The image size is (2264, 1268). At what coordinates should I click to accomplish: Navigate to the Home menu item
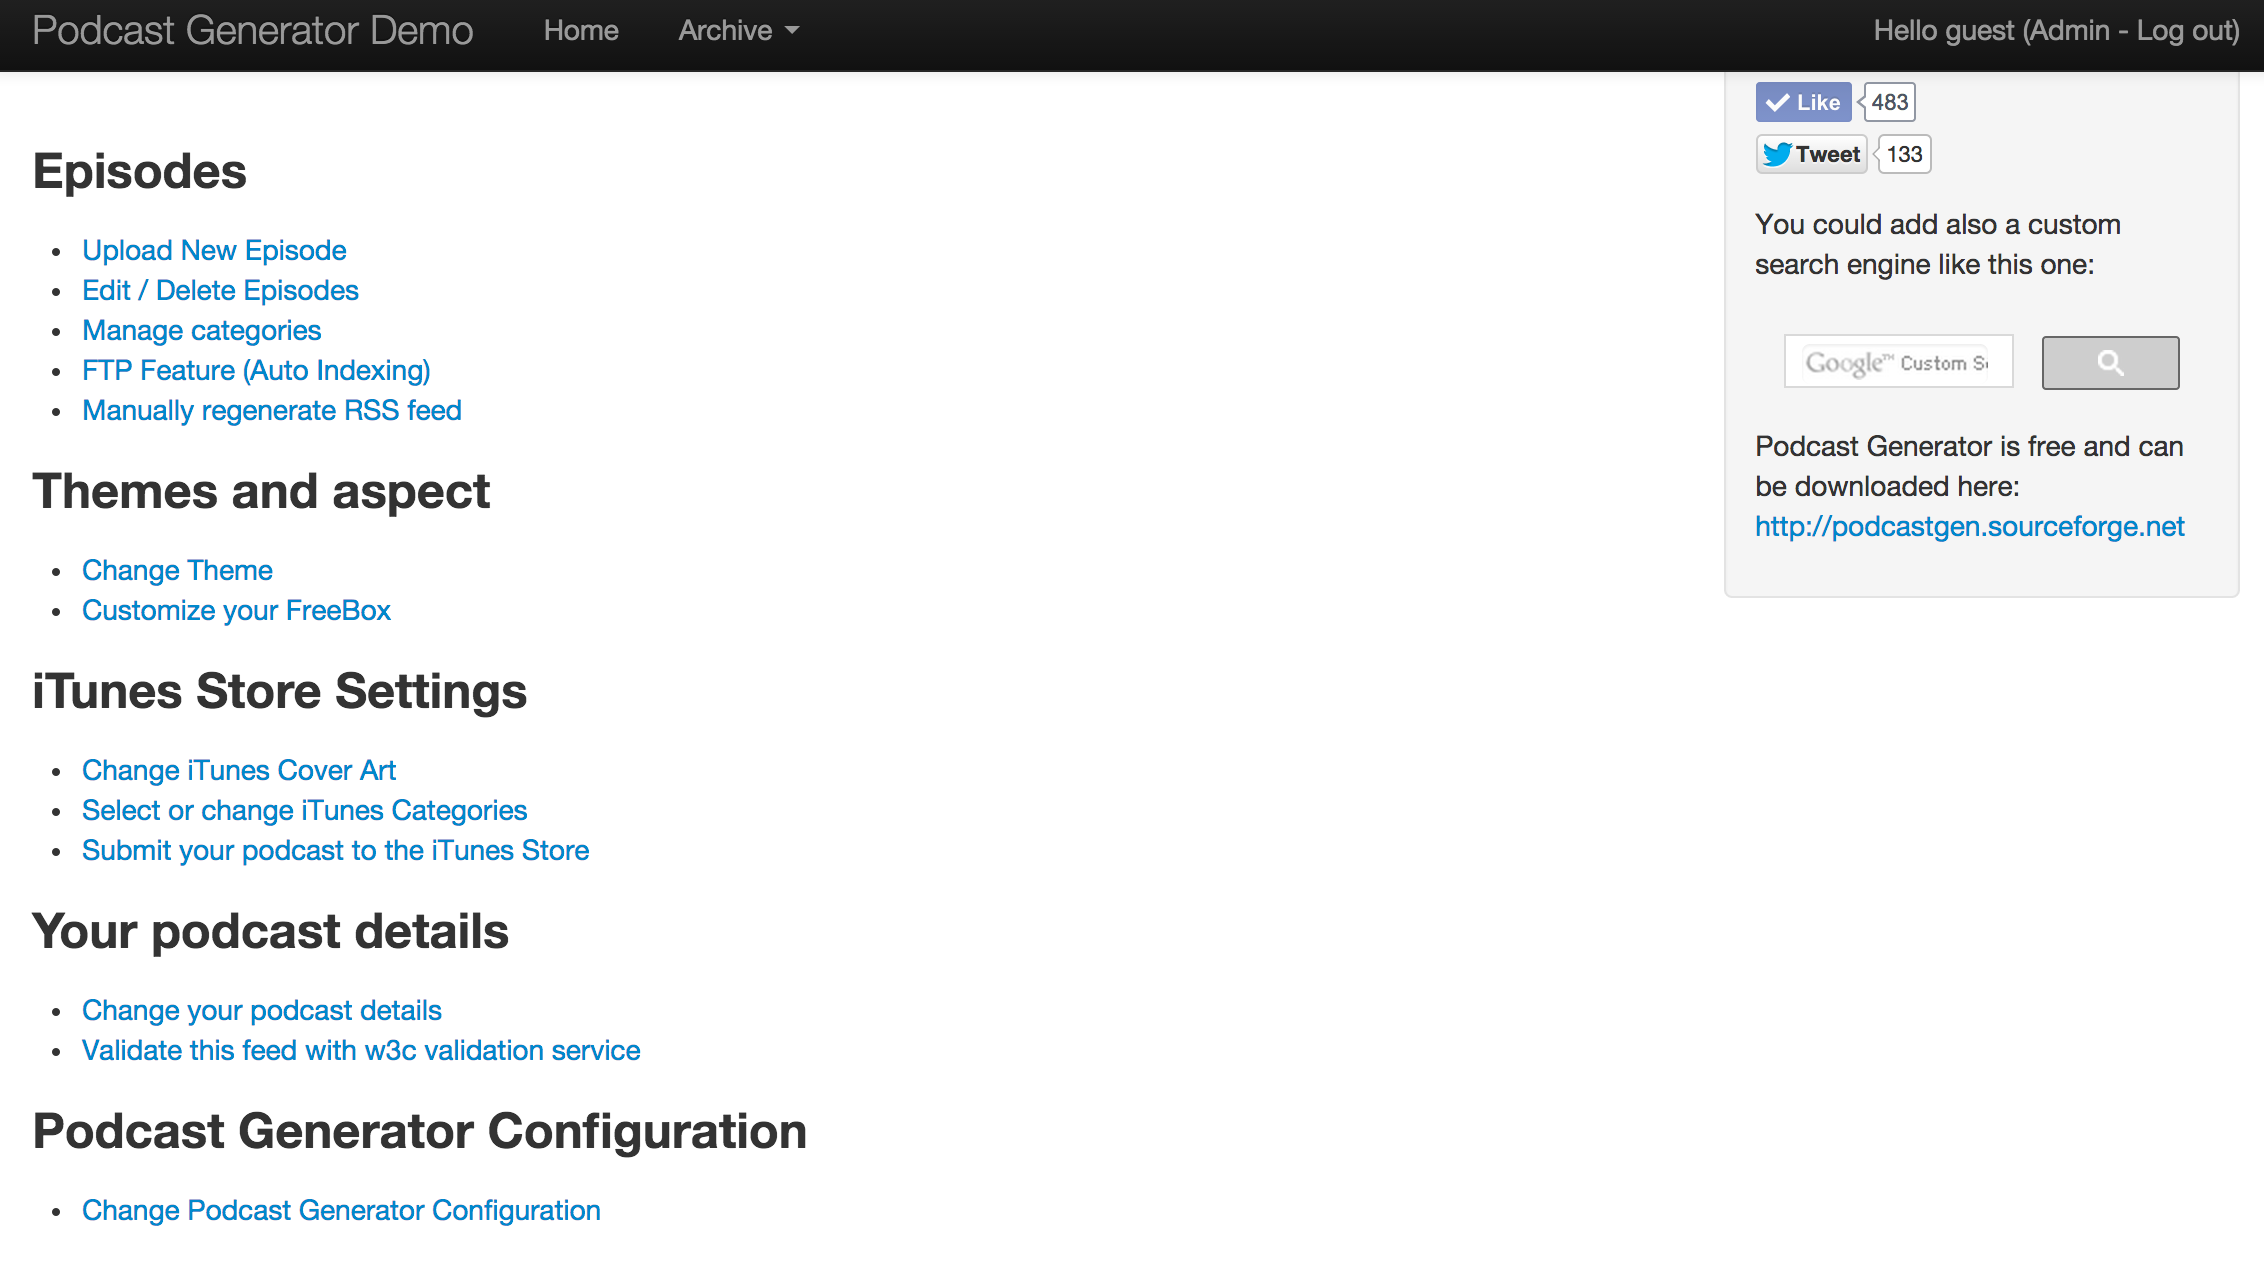[580, 30]
